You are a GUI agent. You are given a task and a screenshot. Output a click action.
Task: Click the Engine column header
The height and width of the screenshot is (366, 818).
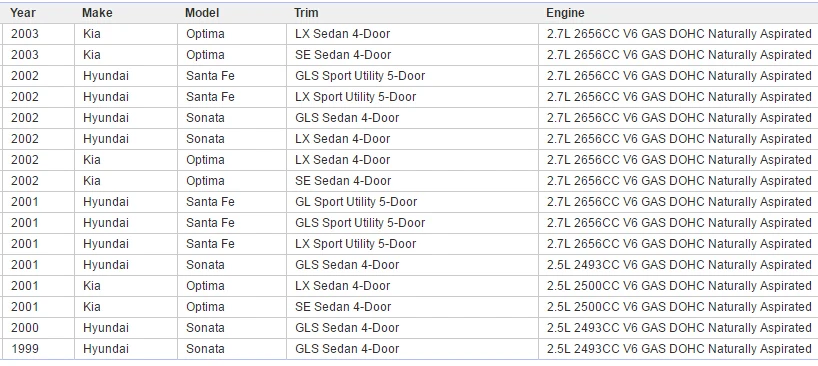pos(566,13)
